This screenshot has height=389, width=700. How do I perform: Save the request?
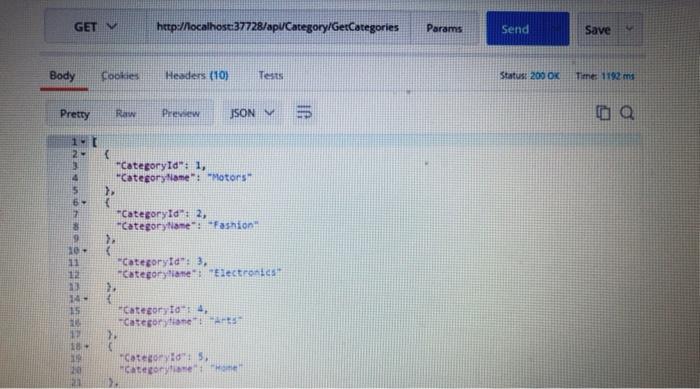(x=597, y=30)
